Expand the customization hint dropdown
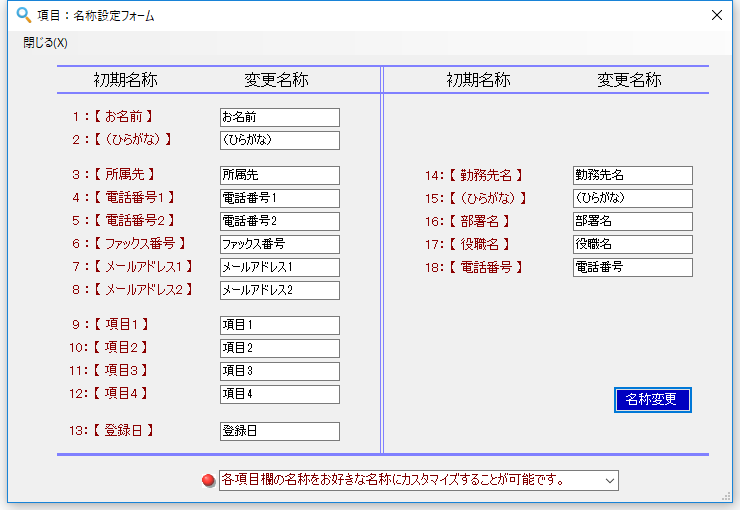This screenshot has height=510, width=740. pyautogui.click(x=609, y=481)
